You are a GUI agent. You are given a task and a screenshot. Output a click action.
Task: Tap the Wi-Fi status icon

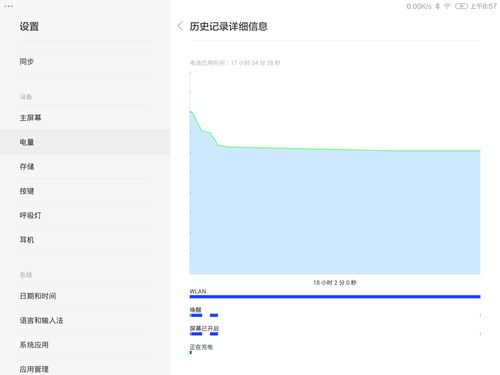pyautogui.click(x=447, y=6)
